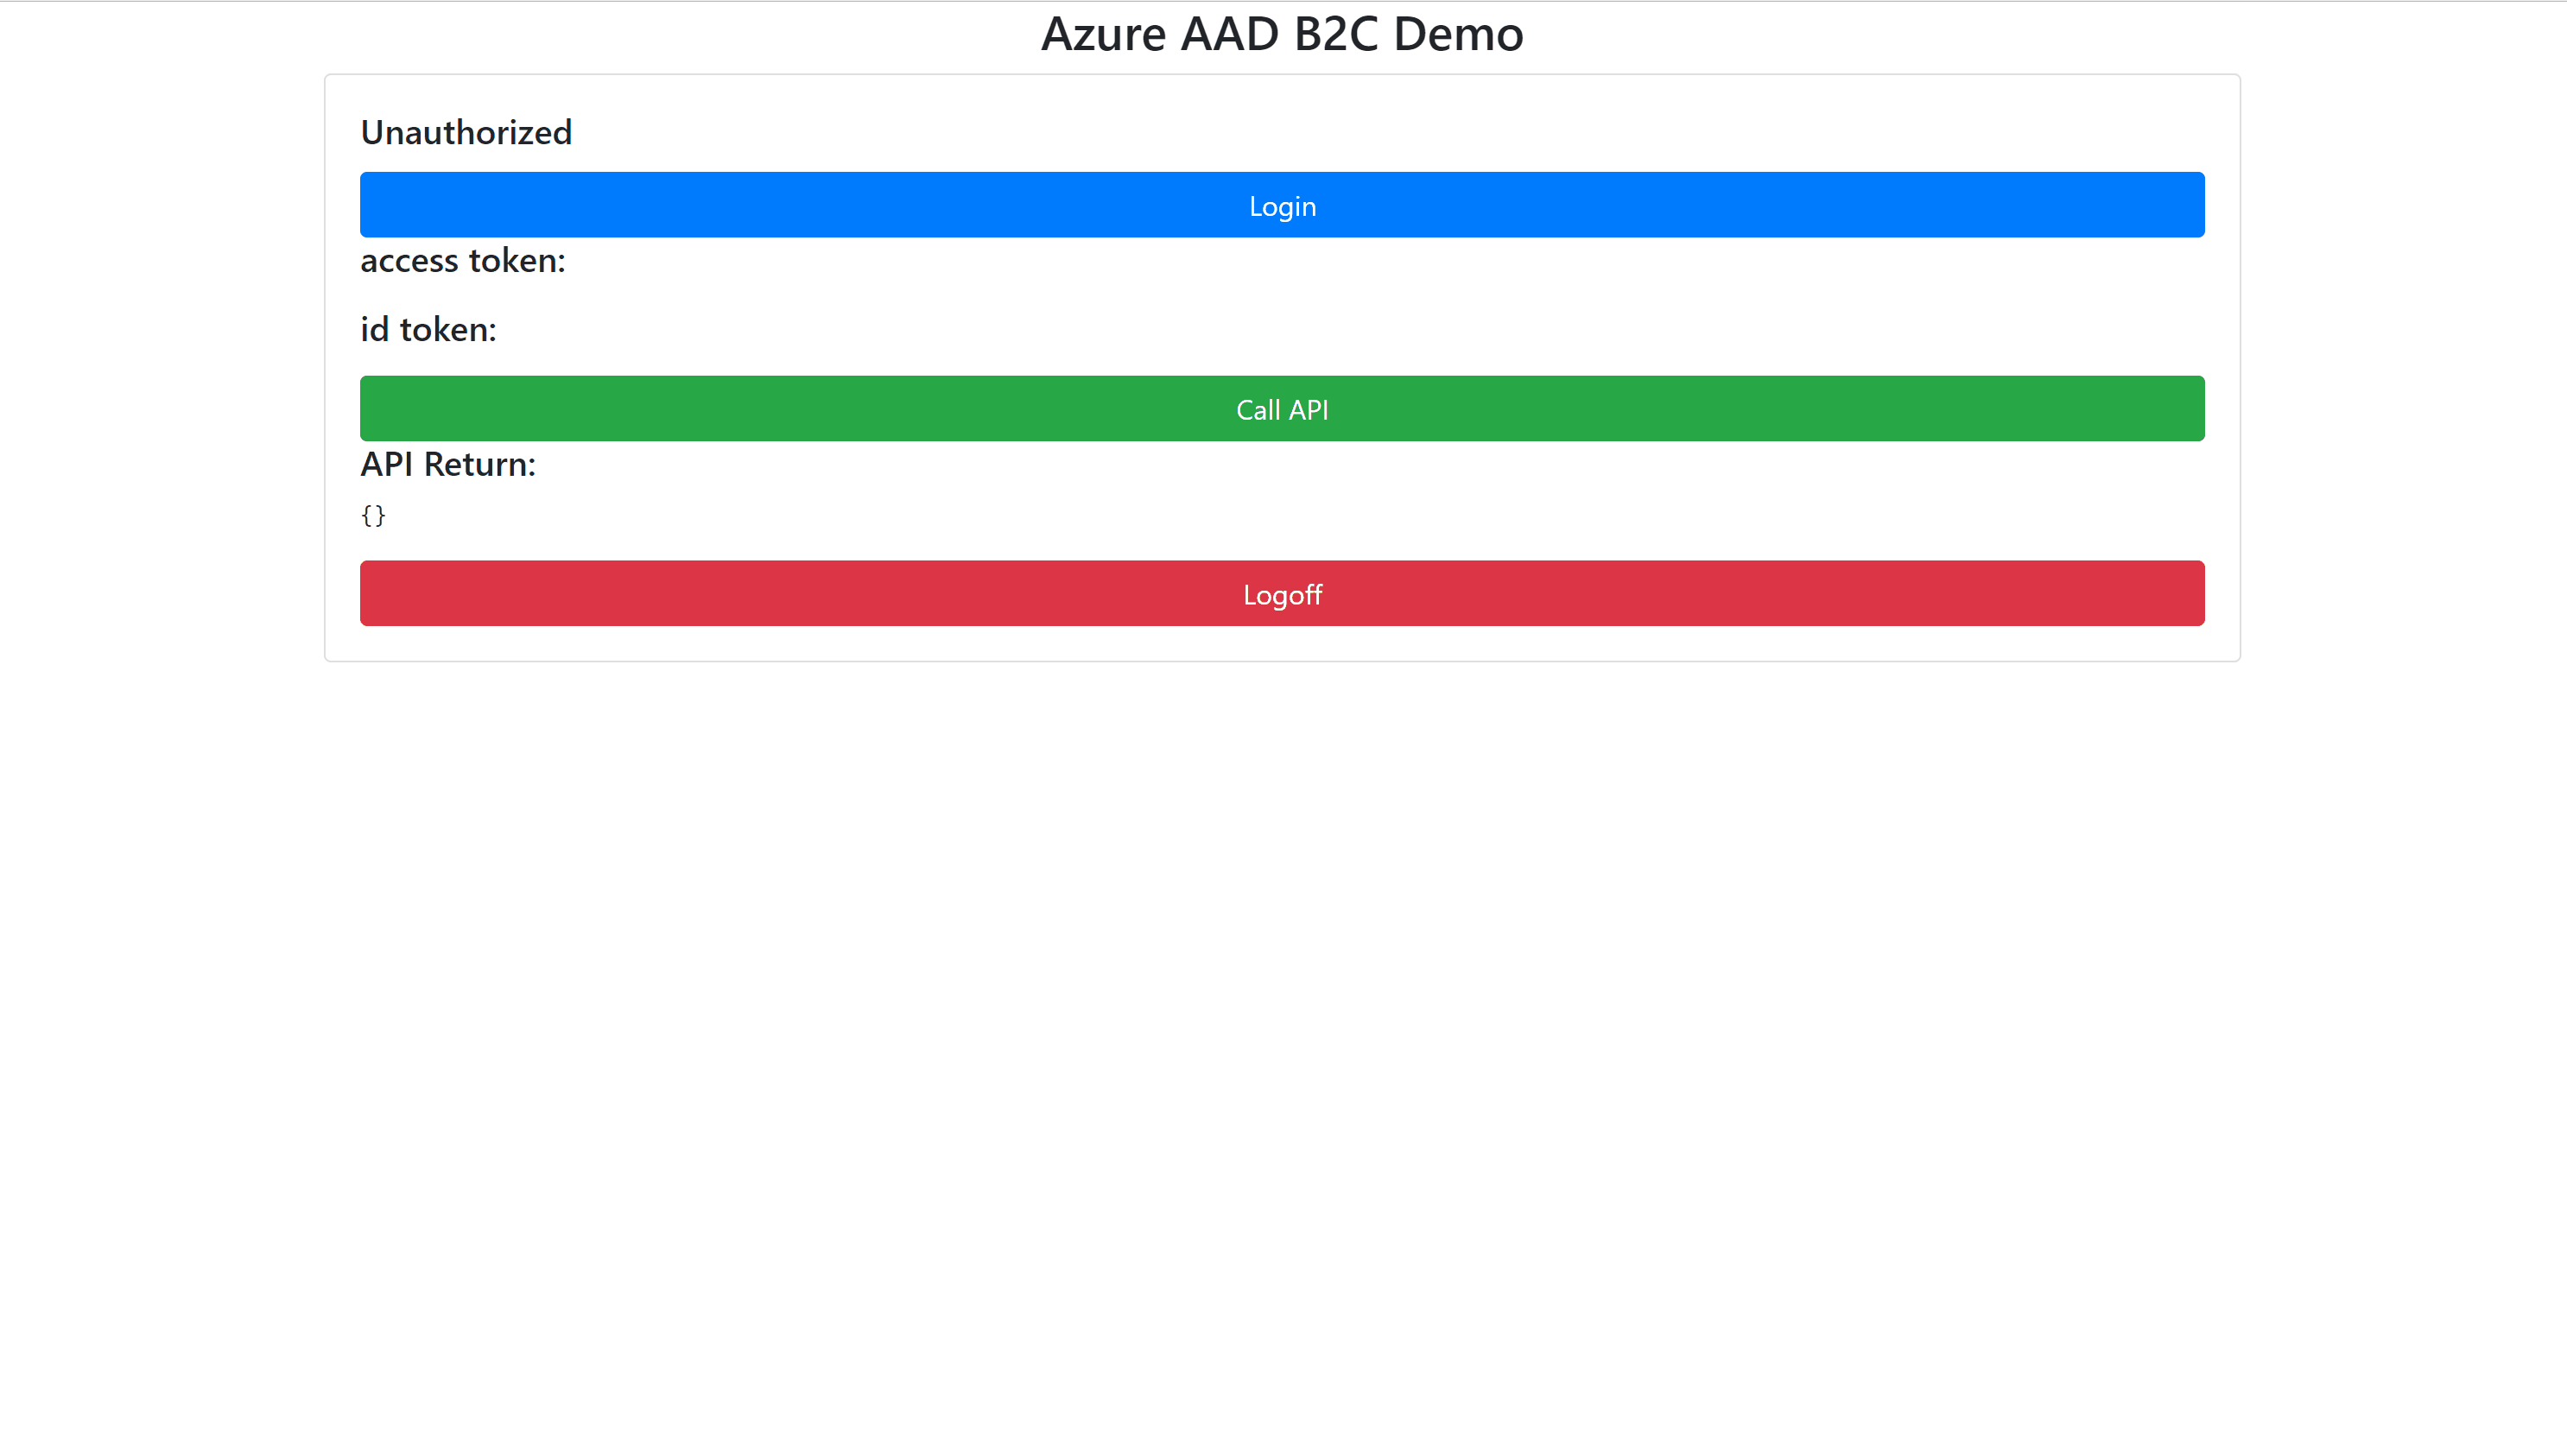Screen dimensions: 2567x1456
Task: Click the Logoff button
Action: click(1282, 592)
